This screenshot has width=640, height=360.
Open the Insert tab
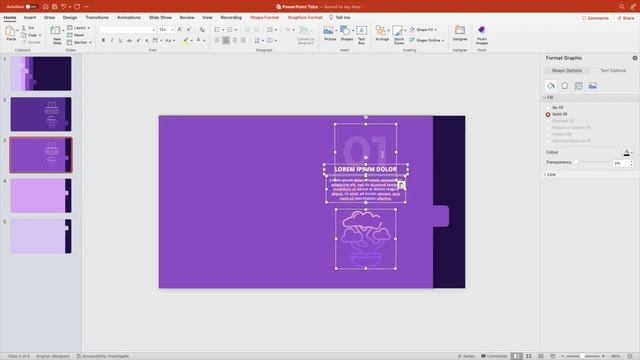[x=30, y=18]
